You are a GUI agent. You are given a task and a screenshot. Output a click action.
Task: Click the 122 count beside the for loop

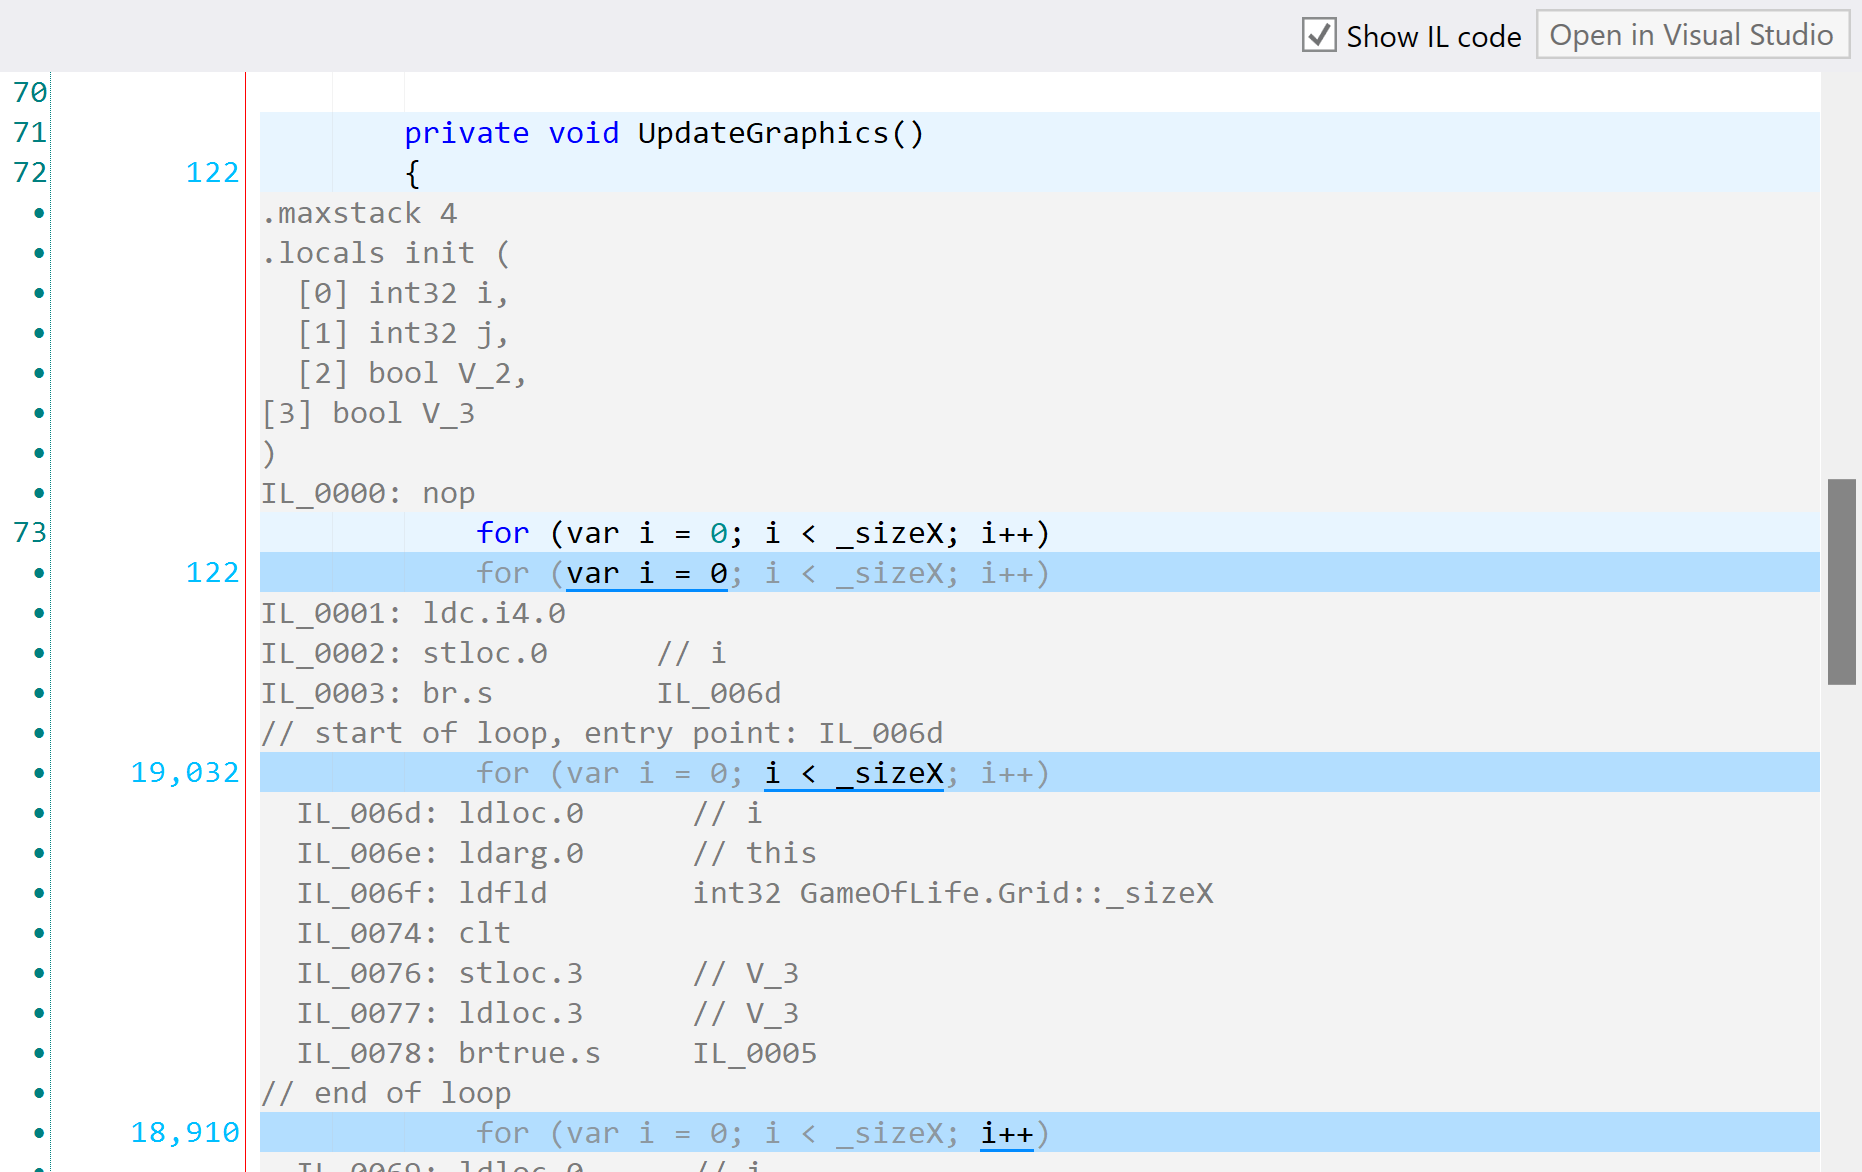click(x=212, y=572)
